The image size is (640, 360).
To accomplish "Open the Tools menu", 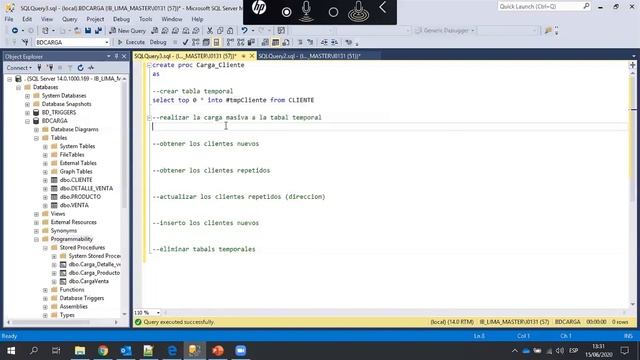I will tap(146, 19).
